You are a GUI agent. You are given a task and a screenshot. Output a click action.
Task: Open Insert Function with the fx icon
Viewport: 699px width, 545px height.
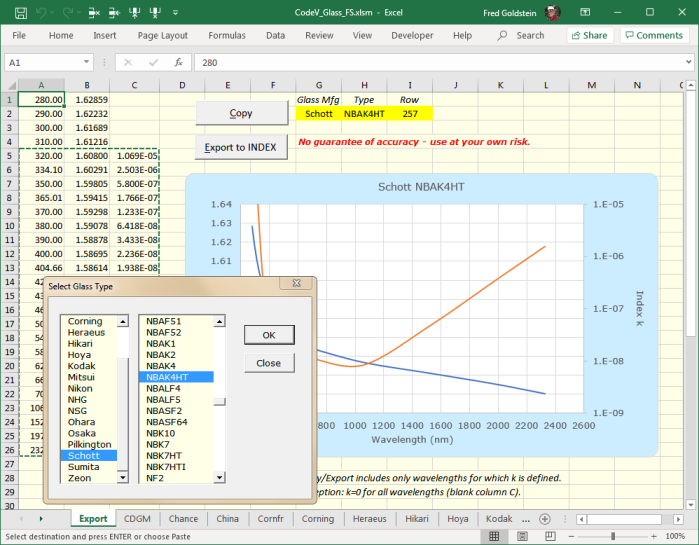pyautogui.click(x=178, y=62)
